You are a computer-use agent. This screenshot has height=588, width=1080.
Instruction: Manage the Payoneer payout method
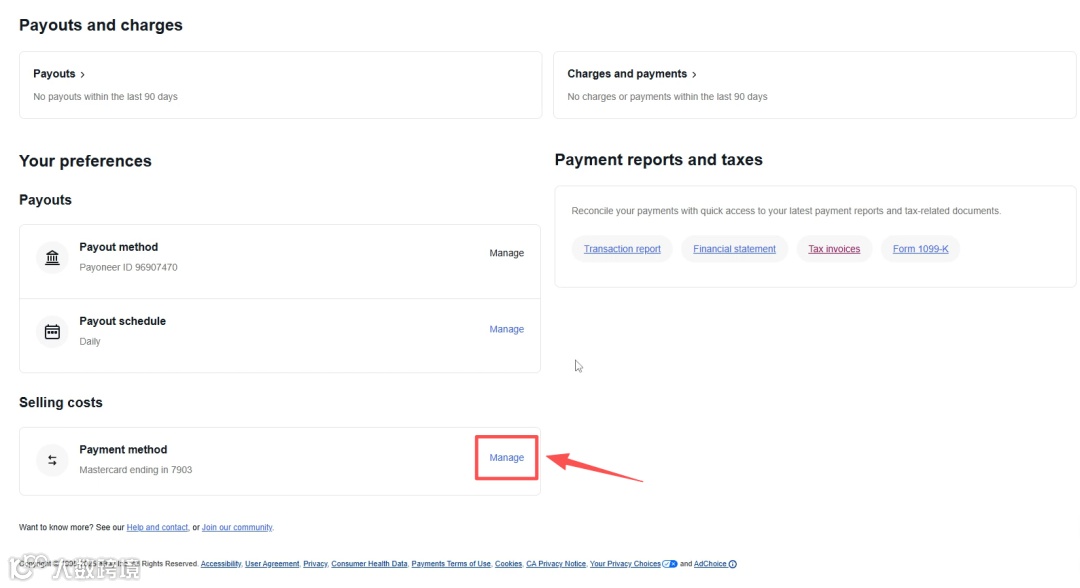coord(506,253)
